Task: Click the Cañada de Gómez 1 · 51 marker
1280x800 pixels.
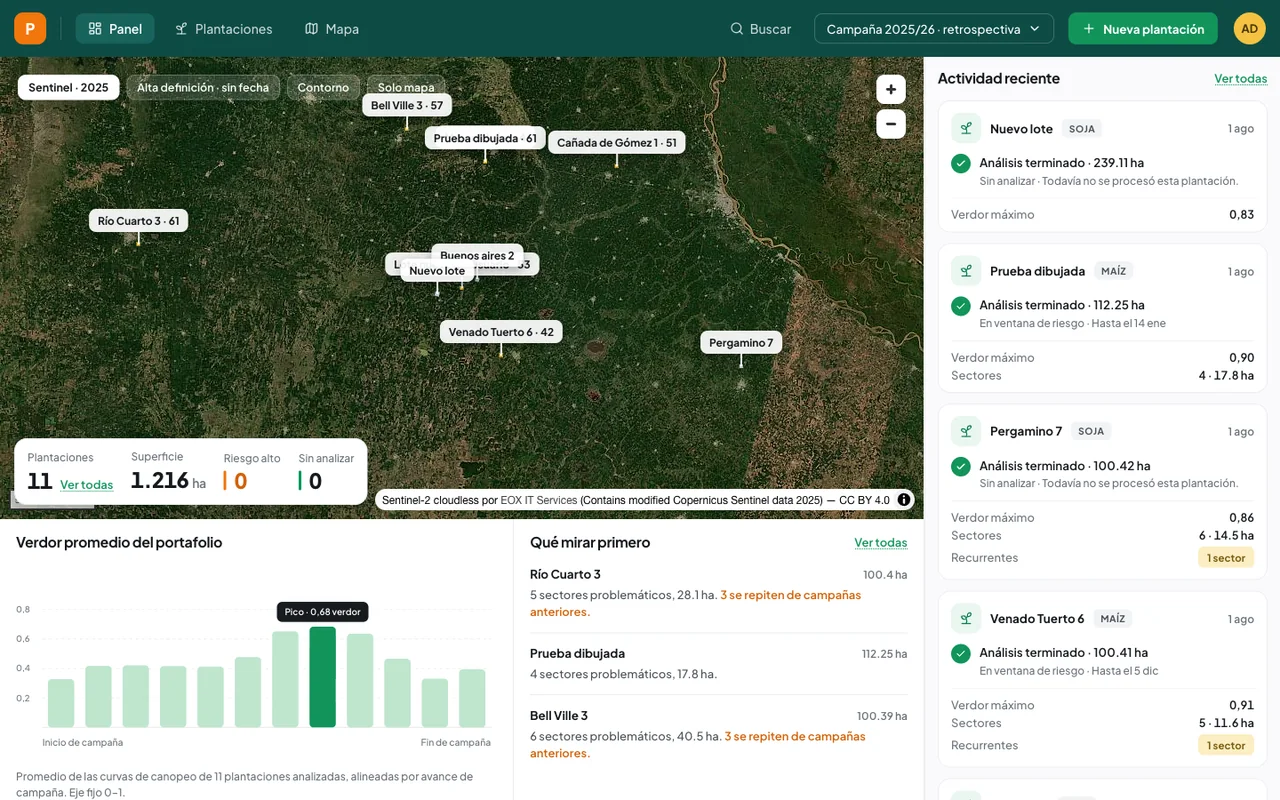Action: click(617, 143)
